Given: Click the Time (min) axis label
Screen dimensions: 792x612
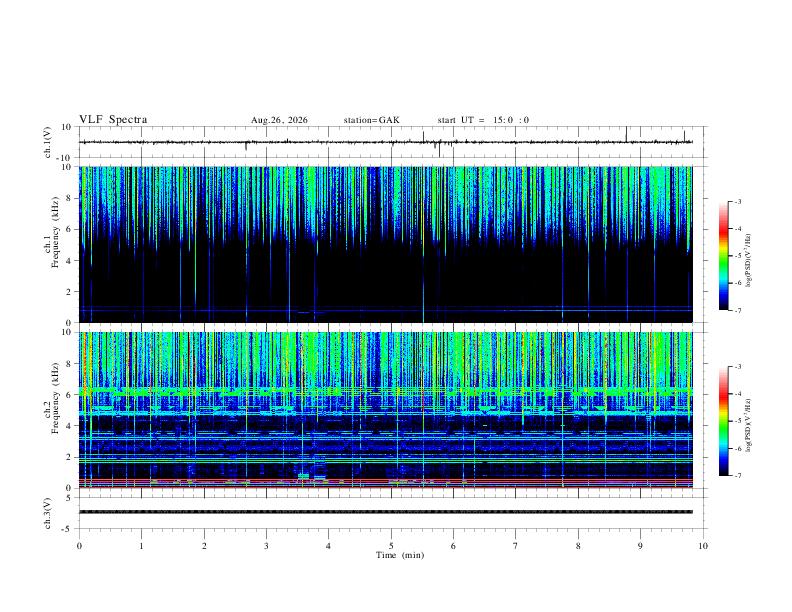Looking at the screenshot, I should [x=400, y=555].
